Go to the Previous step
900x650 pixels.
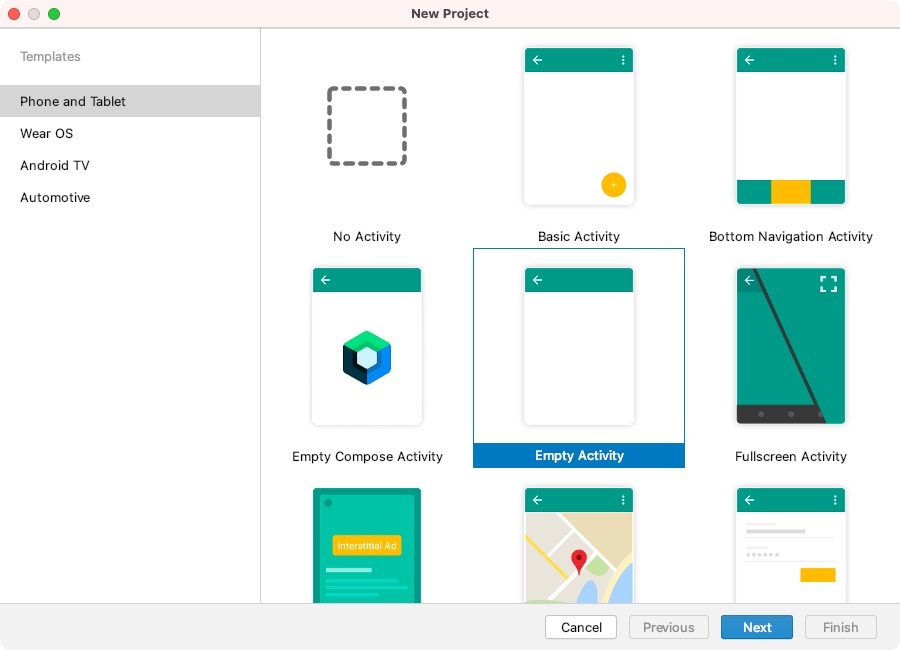tap(669, 627)
